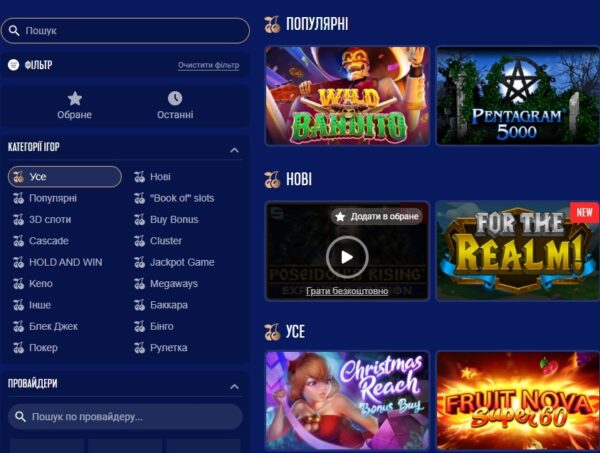Click the search magnifier icon in Пошук field
The image size is (600, 453).
pyautogui.click(x=14, y=31)
